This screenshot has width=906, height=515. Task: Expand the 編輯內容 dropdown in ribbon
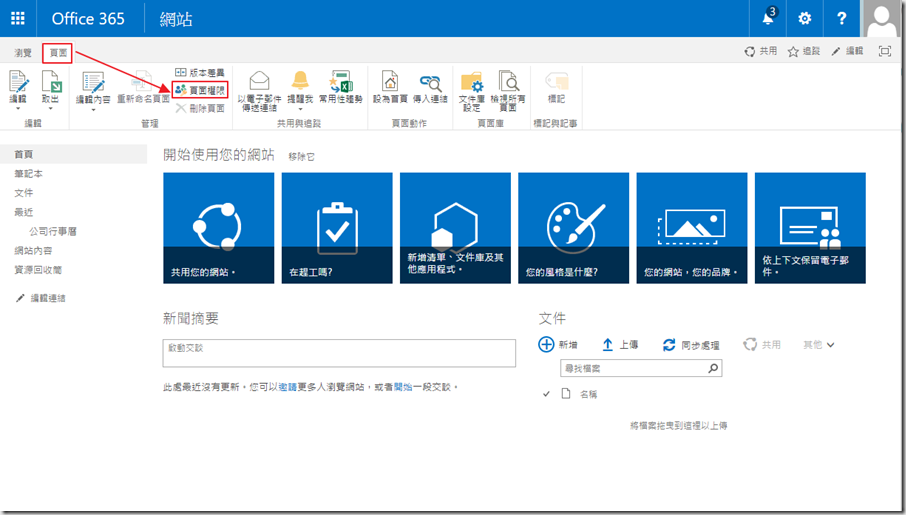click(x=93, y=109)
